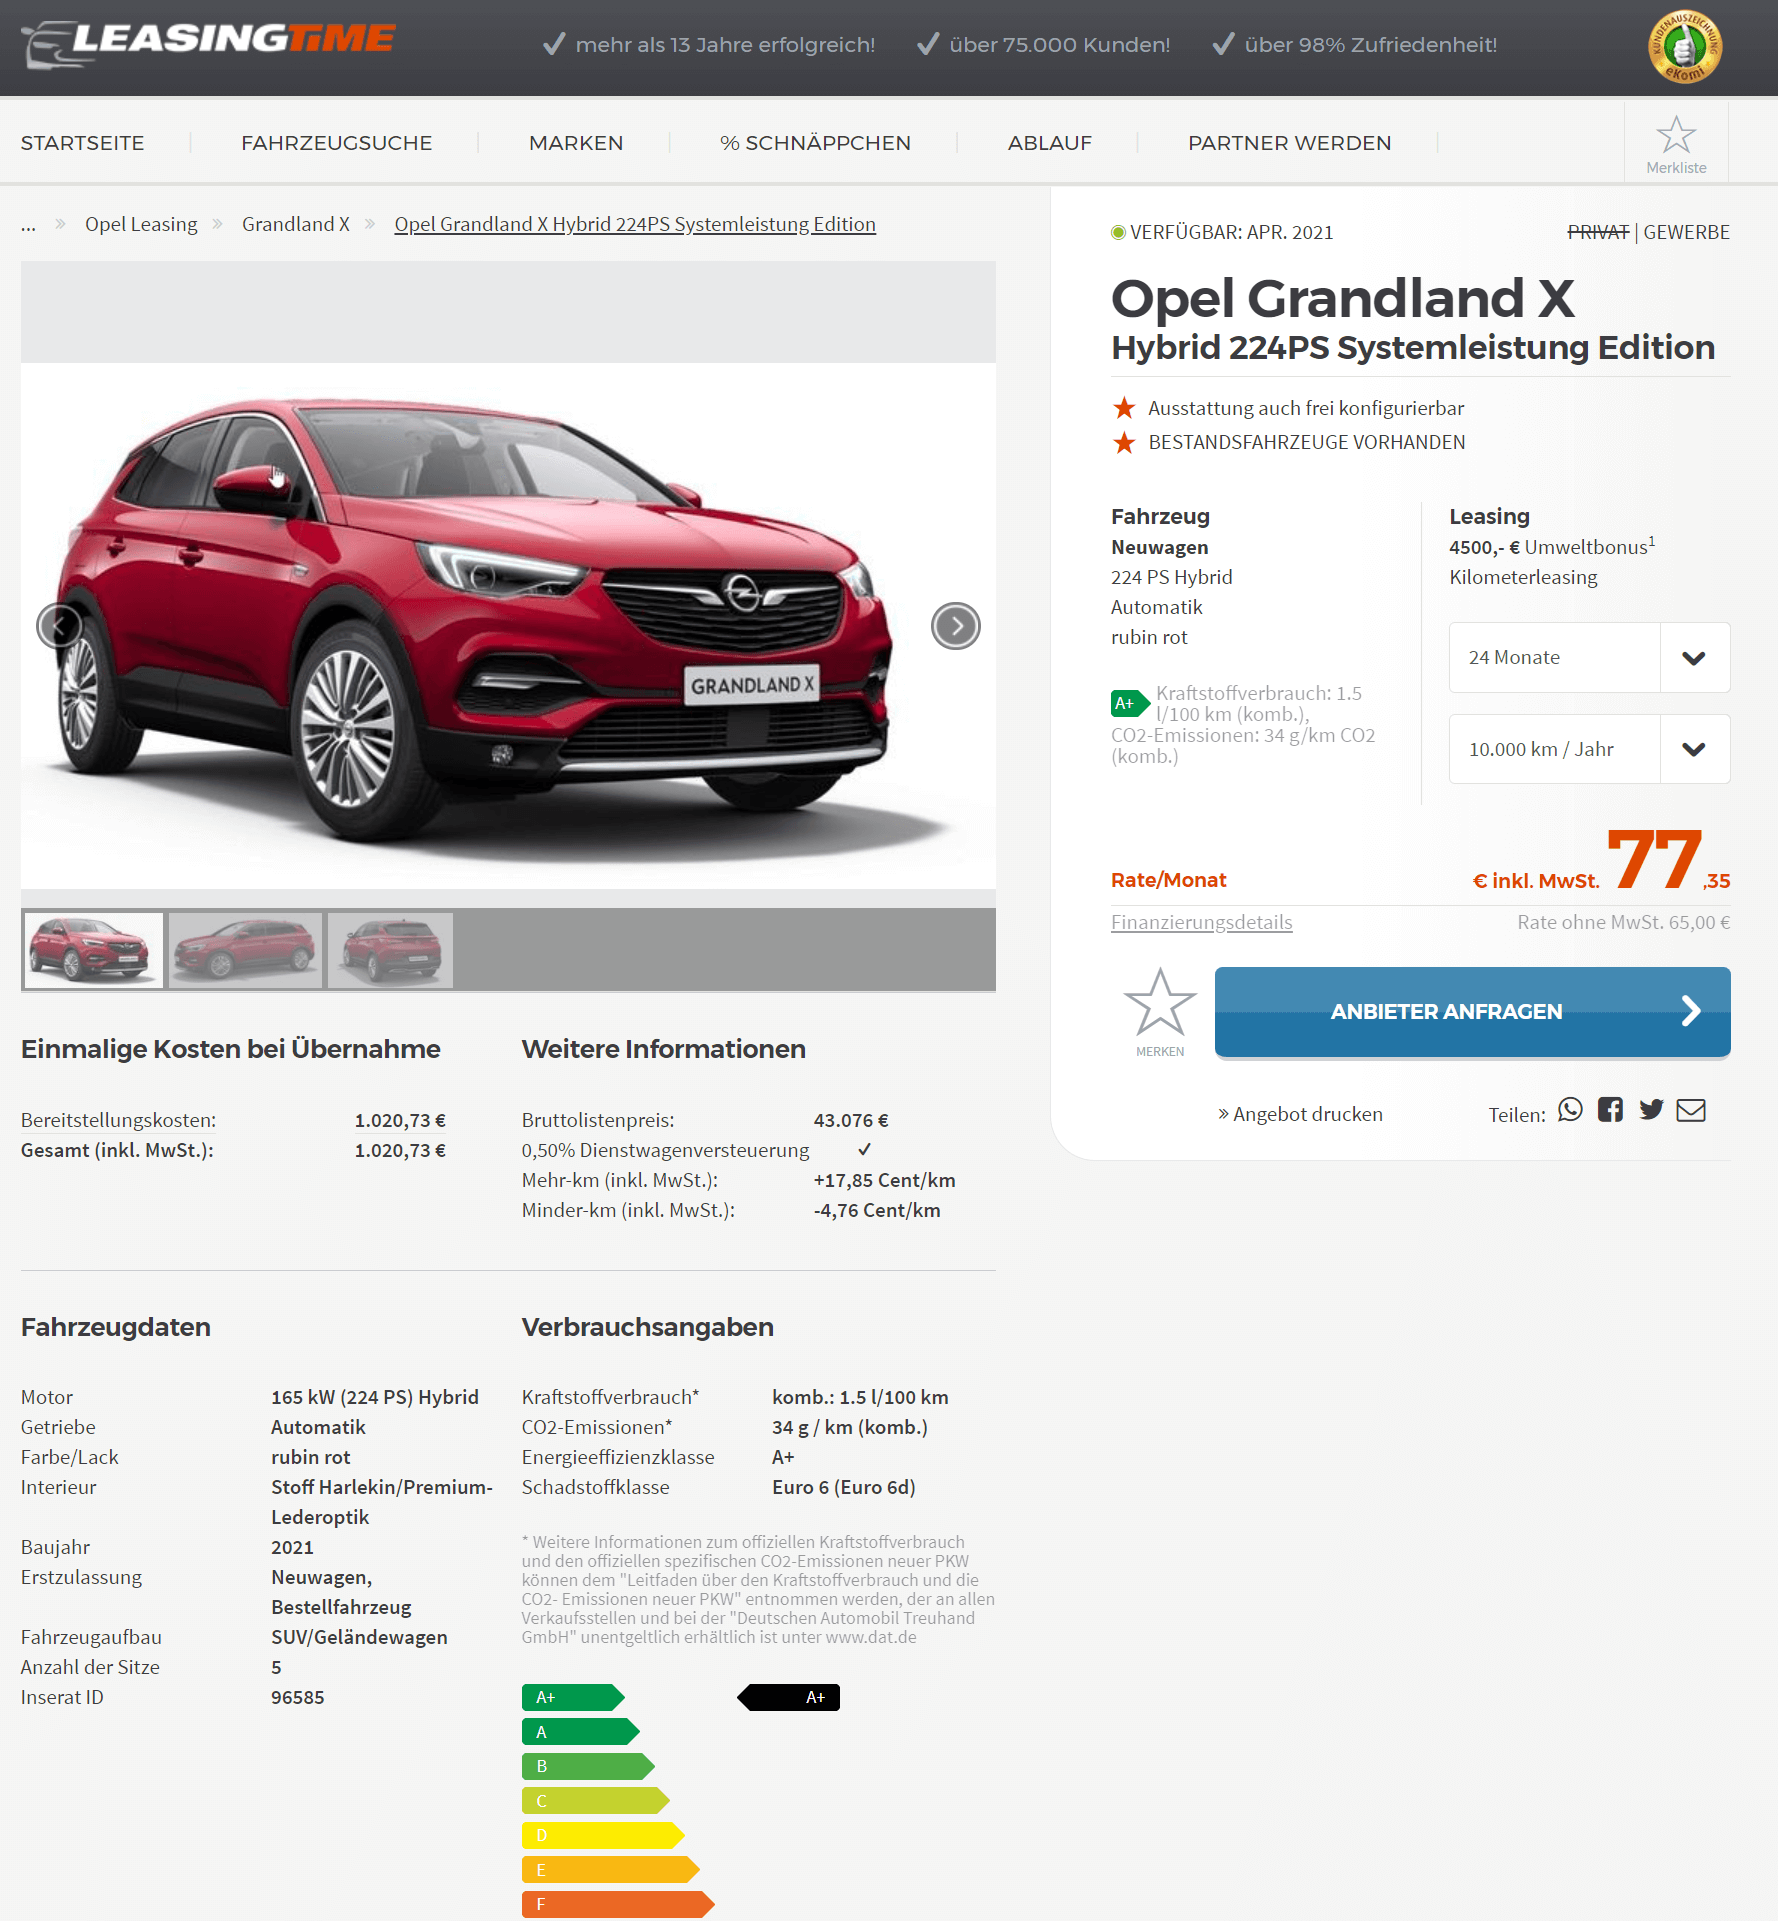Click 'Minder-km' value -4,76 Cent/km
Screen dimensions: 1778x1921
click(x=877, y=1210)
